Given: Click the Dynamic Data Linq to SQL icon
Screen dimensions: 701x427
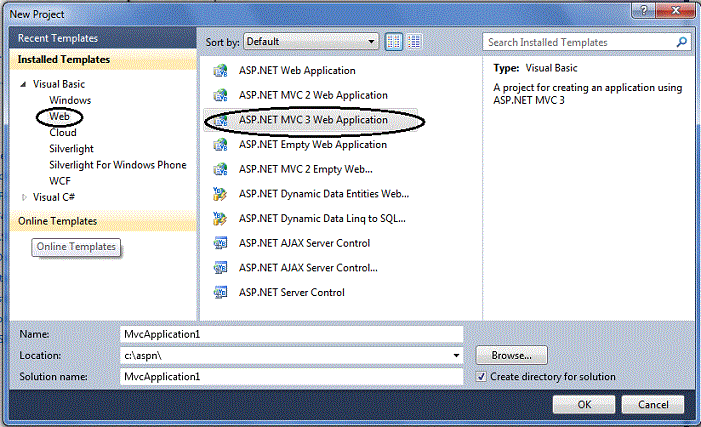Looking at the screenshot, I should [220, 218].
